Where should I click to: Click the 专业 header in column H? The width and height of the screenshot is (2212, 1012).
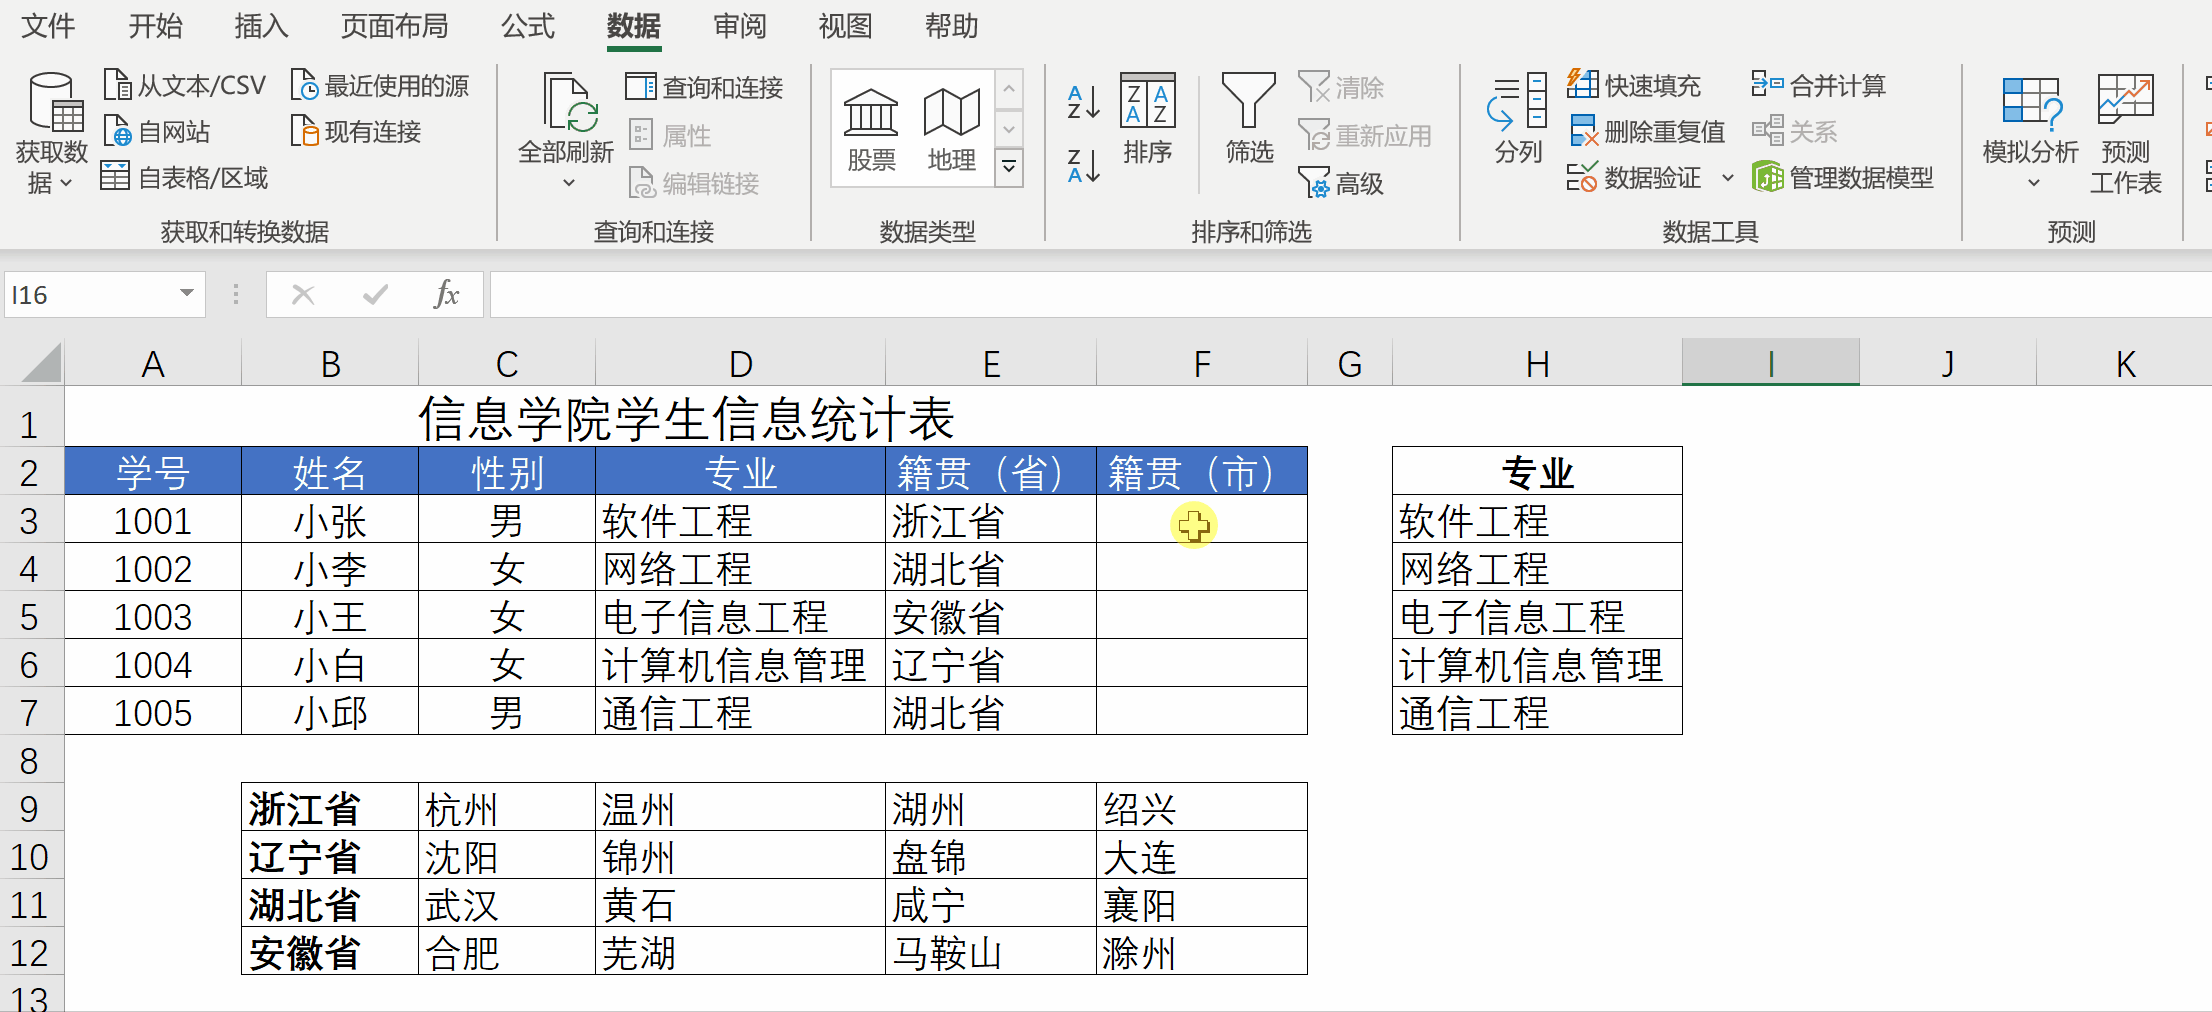pyautogui.click(x=1537, y=472)
